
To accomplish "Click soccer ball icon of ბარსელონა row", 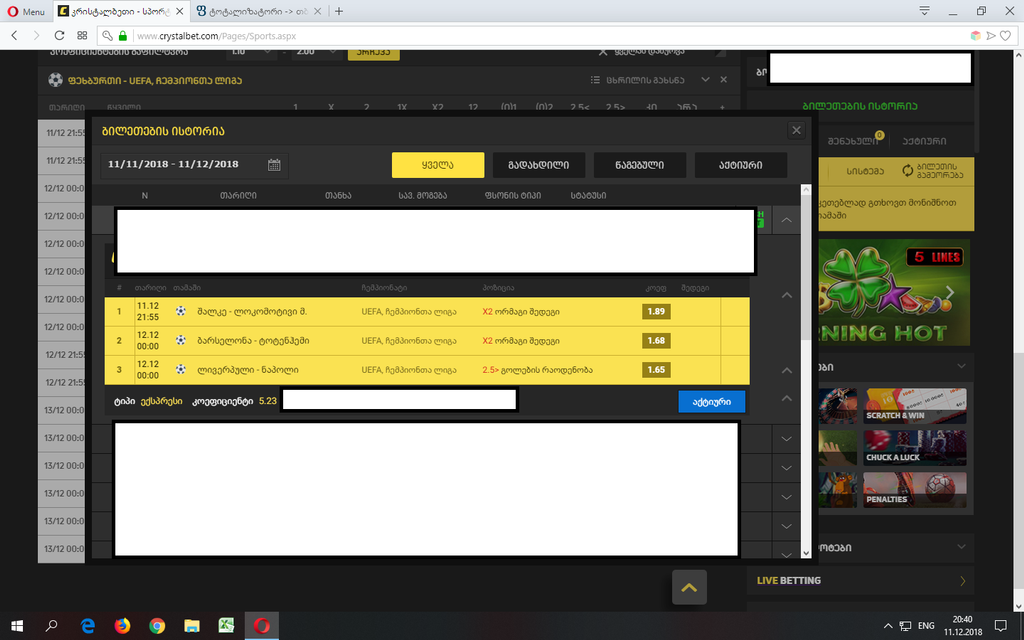I will click(x=181, y=340).
